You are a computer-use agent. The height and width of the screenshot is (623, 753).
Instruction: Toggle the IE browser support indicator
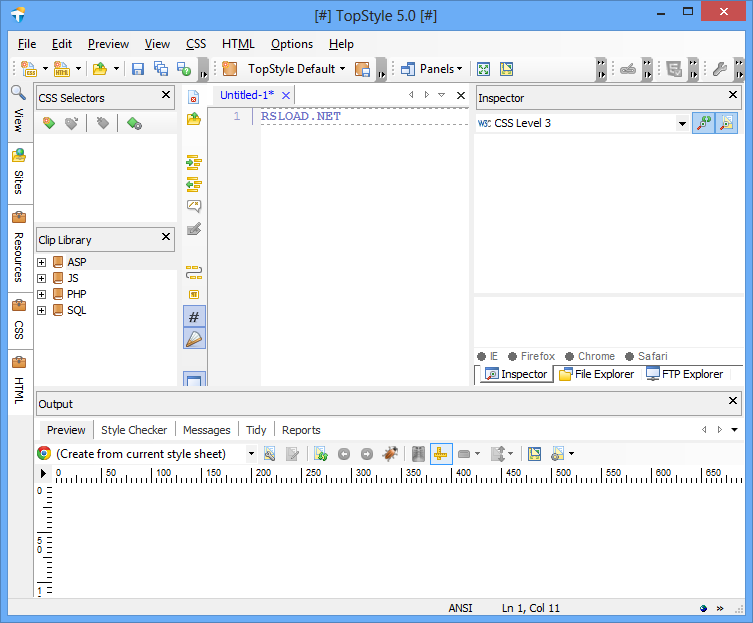click(488, 356)
